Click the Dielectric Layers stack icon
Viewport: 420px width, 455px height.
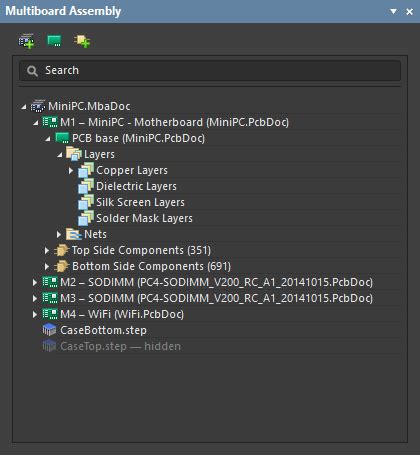point(86,186)
